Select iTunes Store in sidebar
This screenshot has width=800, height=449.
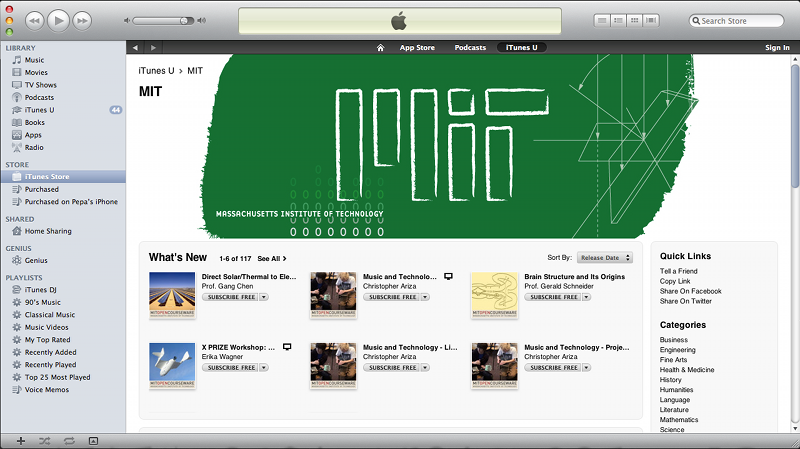(x=63, y=177)
